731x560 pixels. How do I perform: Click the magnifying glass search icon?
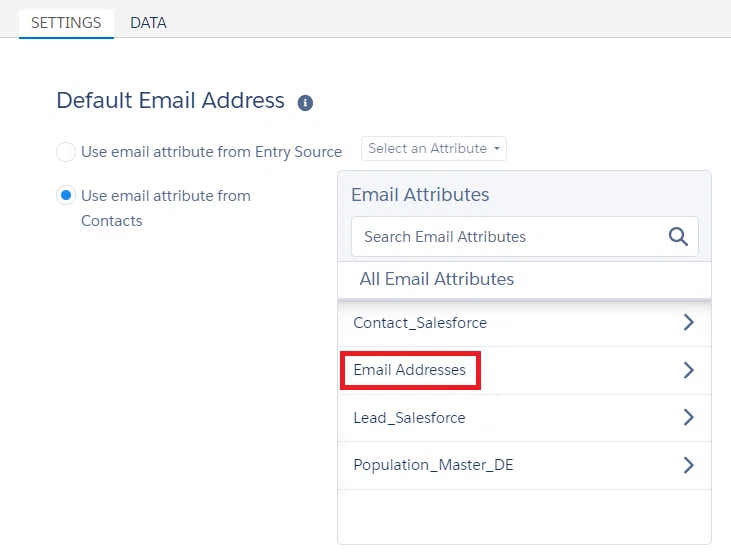point(678,236)
